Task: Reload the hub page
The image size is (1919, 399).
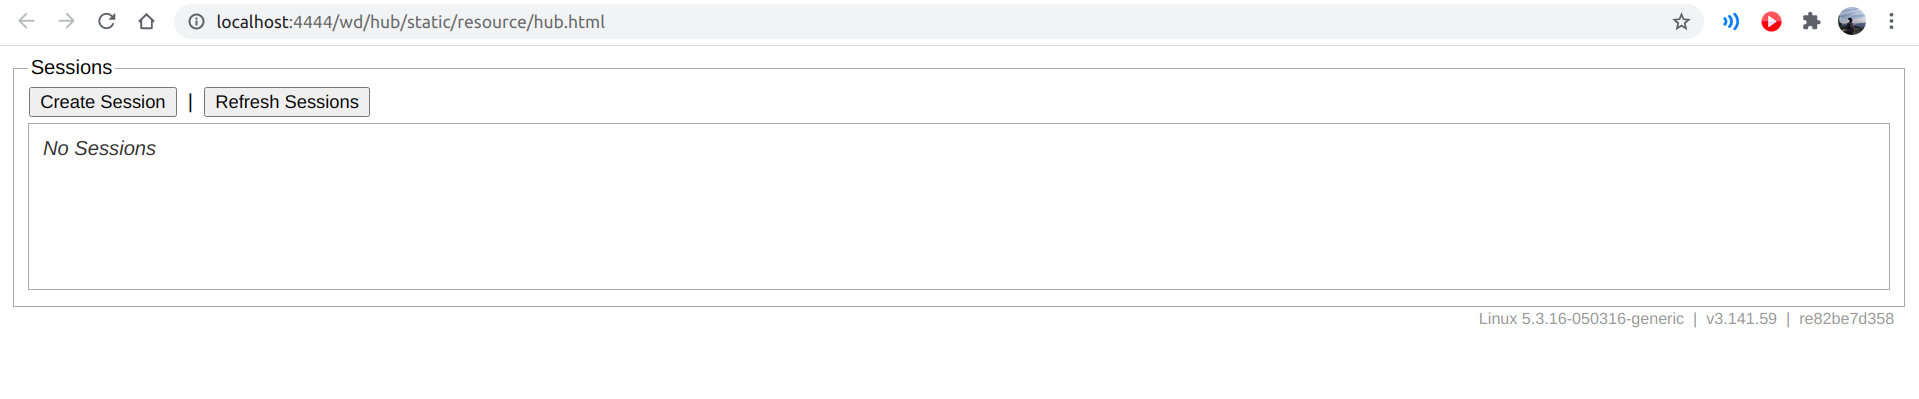Action: tap(107, 21)
